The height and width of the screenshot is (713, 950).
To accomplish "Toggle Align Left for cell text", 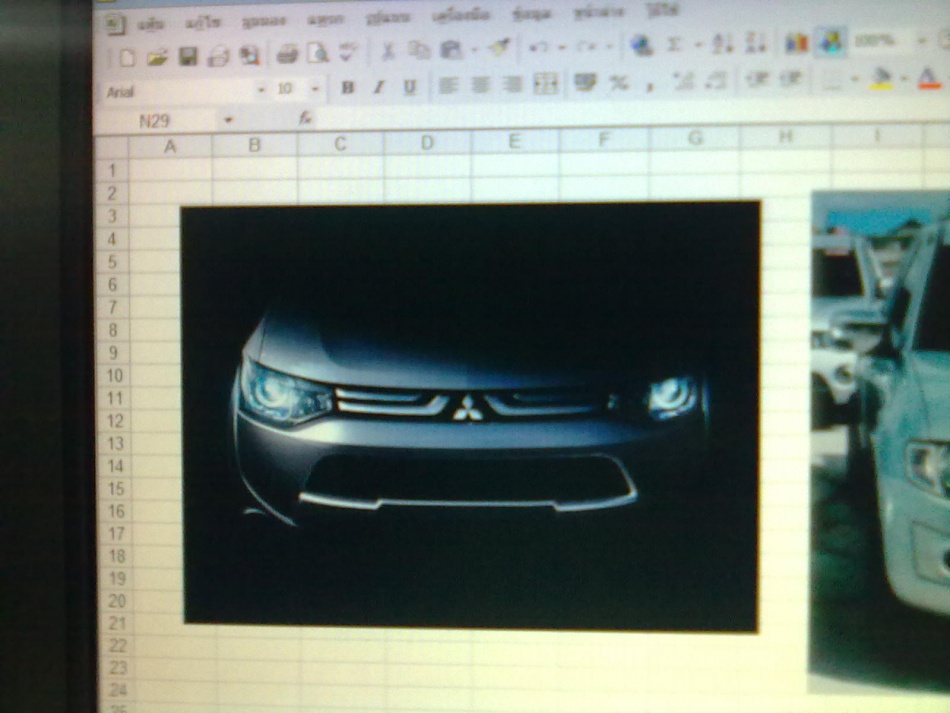I will pos(447,85).
